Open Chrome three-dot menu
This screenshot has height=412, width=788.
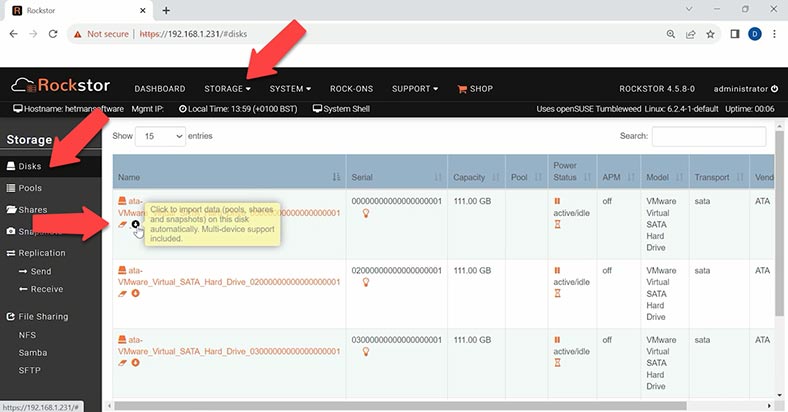tap(774, 34)
